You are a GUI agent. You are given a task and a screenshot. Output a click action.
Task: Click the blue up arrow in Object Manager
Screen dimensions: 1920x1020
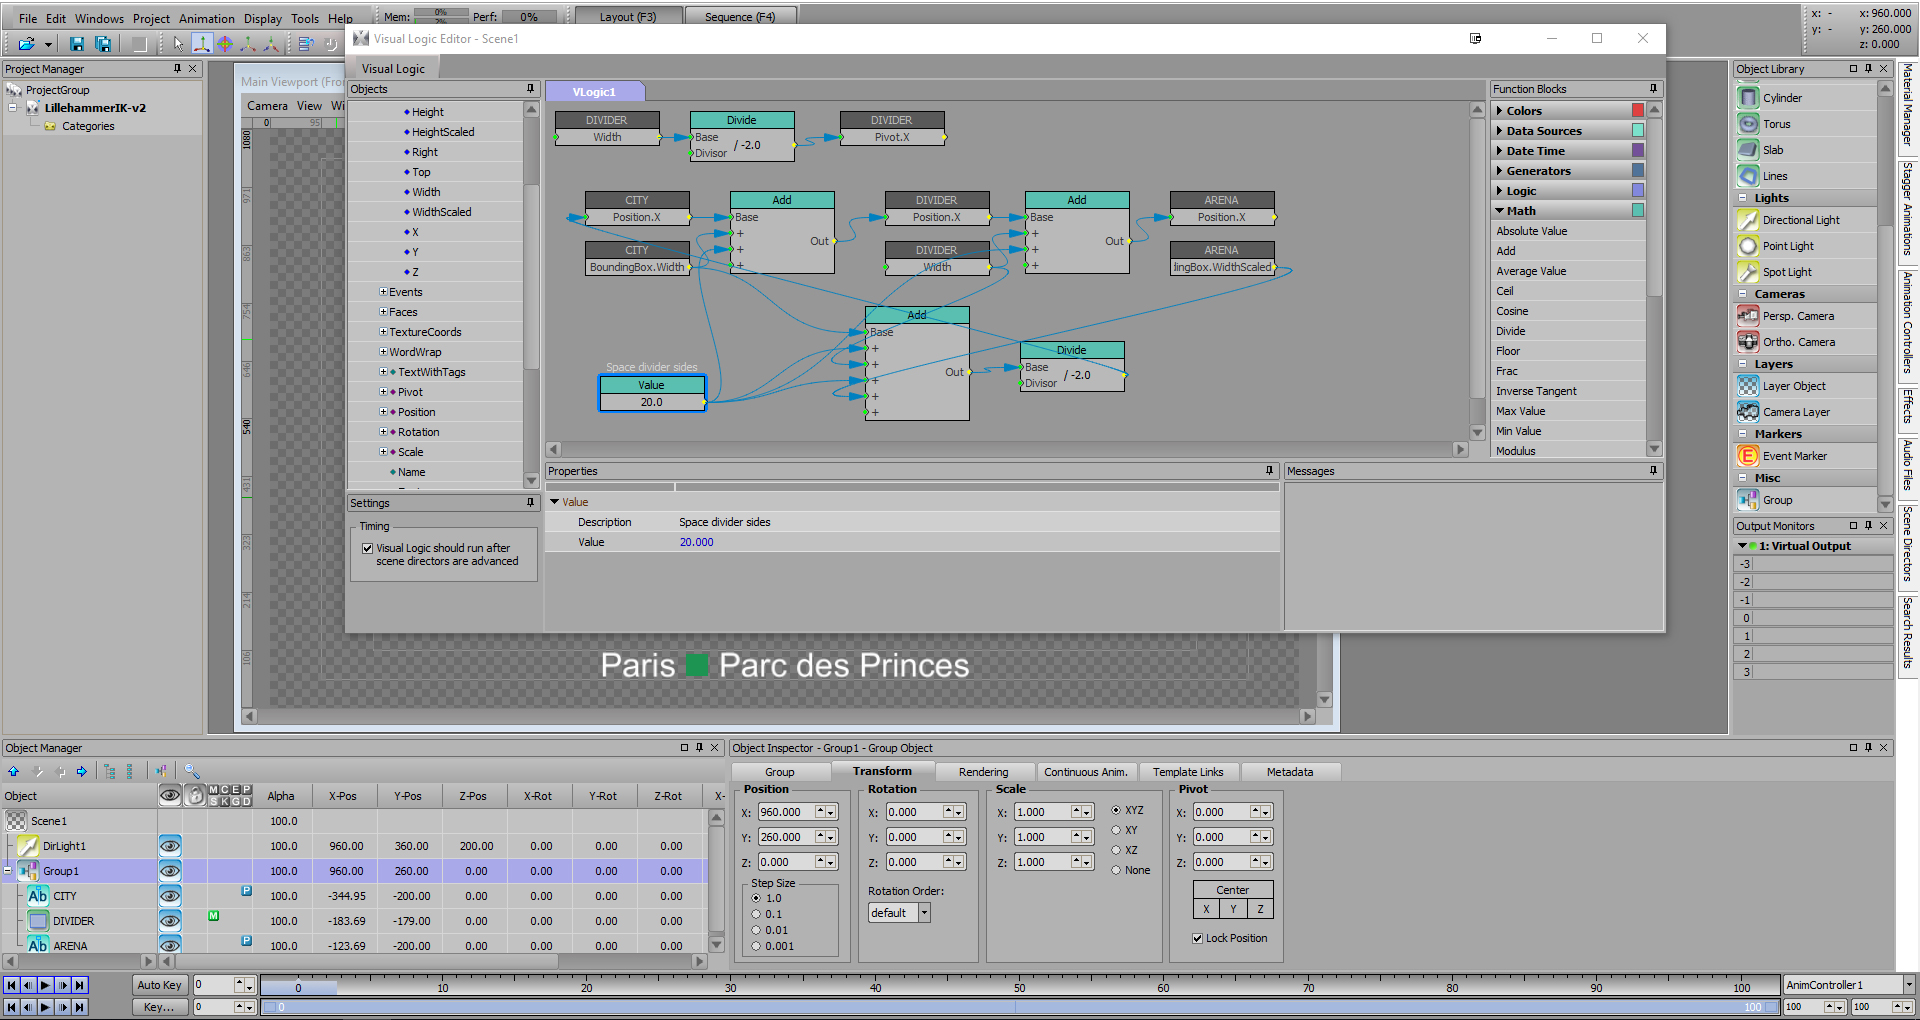[x=14, y=771]
